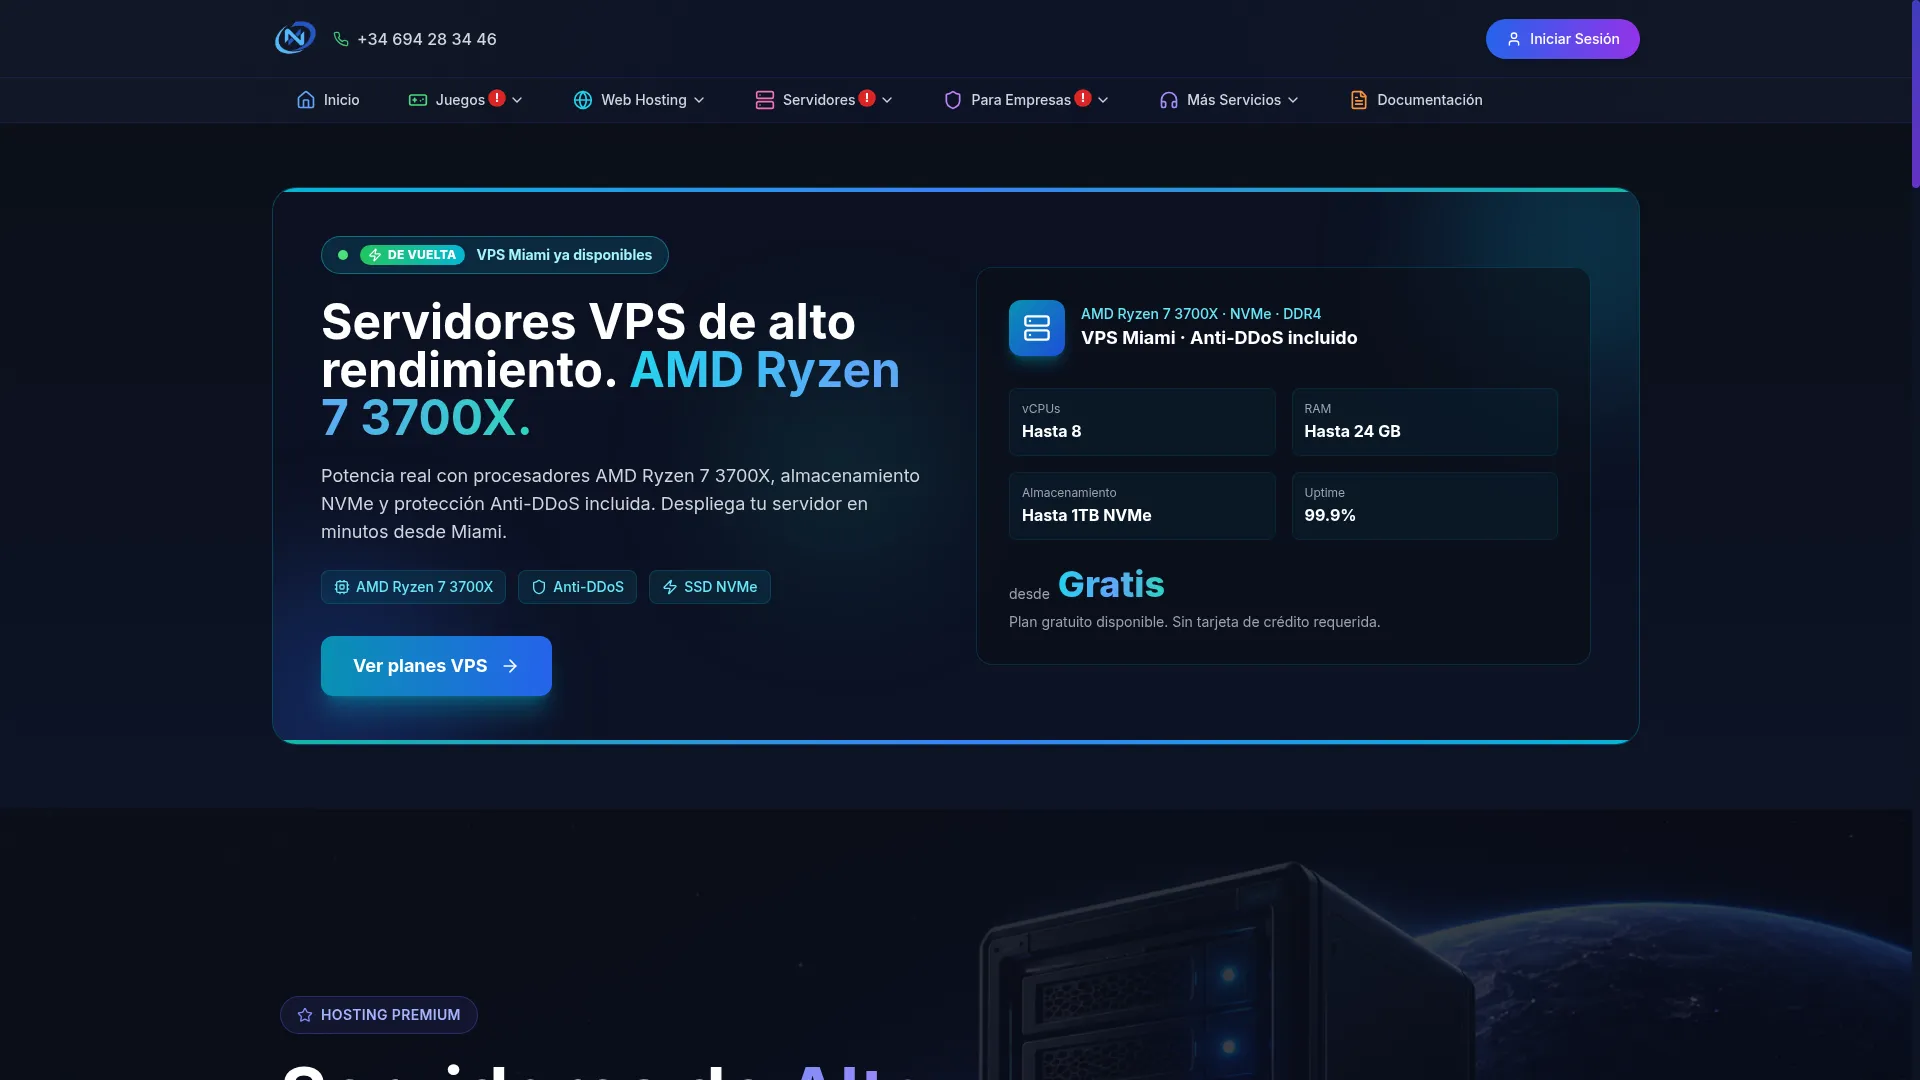Screen dimensions: 1920x1080
Task: Expand the Más Servicios dropdown chevron
Action: click(x=1293, y=100)
